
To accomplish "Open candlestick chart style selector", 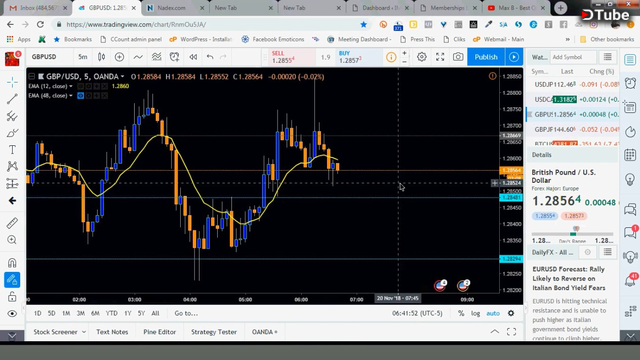I will pos(101,57).
